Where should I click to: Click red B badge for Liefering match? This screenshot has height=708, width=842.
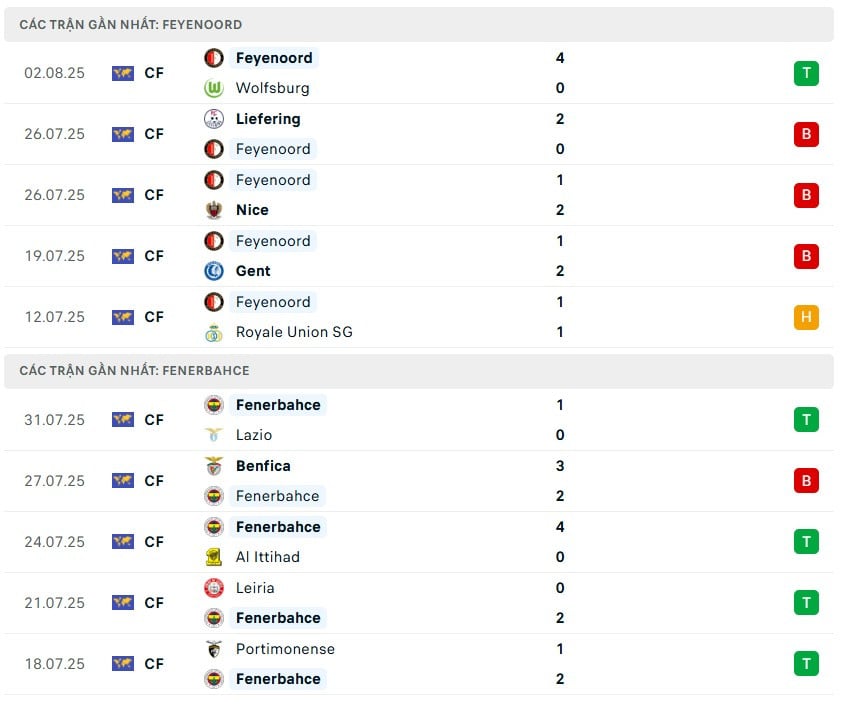coord(806,134)
